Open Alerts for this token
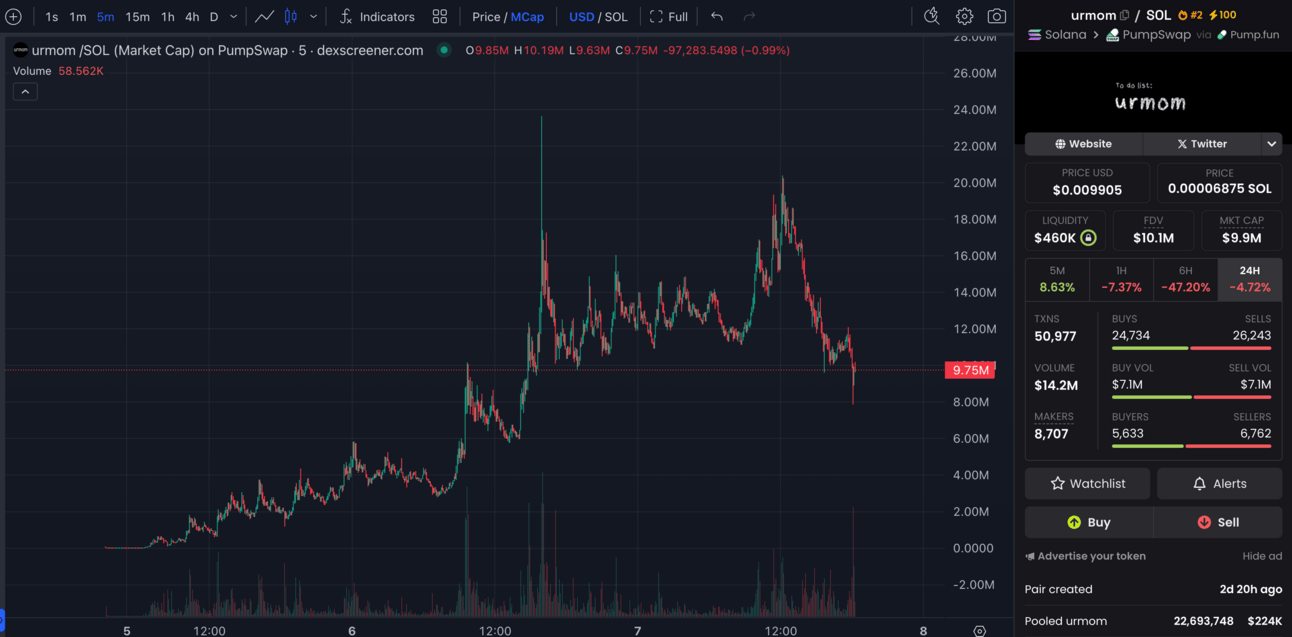Viewport: 1292px width, 637px height. click(1219, 484)
